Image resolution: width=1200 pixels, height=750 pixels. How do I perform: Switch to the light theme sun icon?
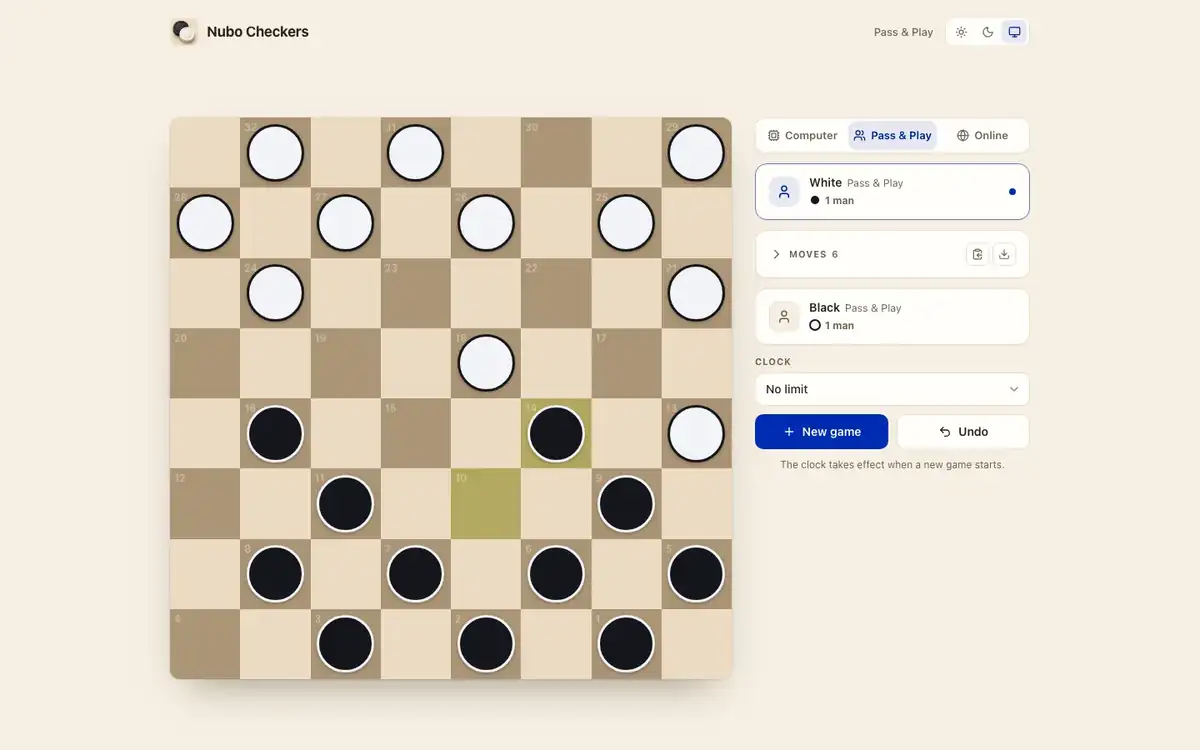click(961, 32)
